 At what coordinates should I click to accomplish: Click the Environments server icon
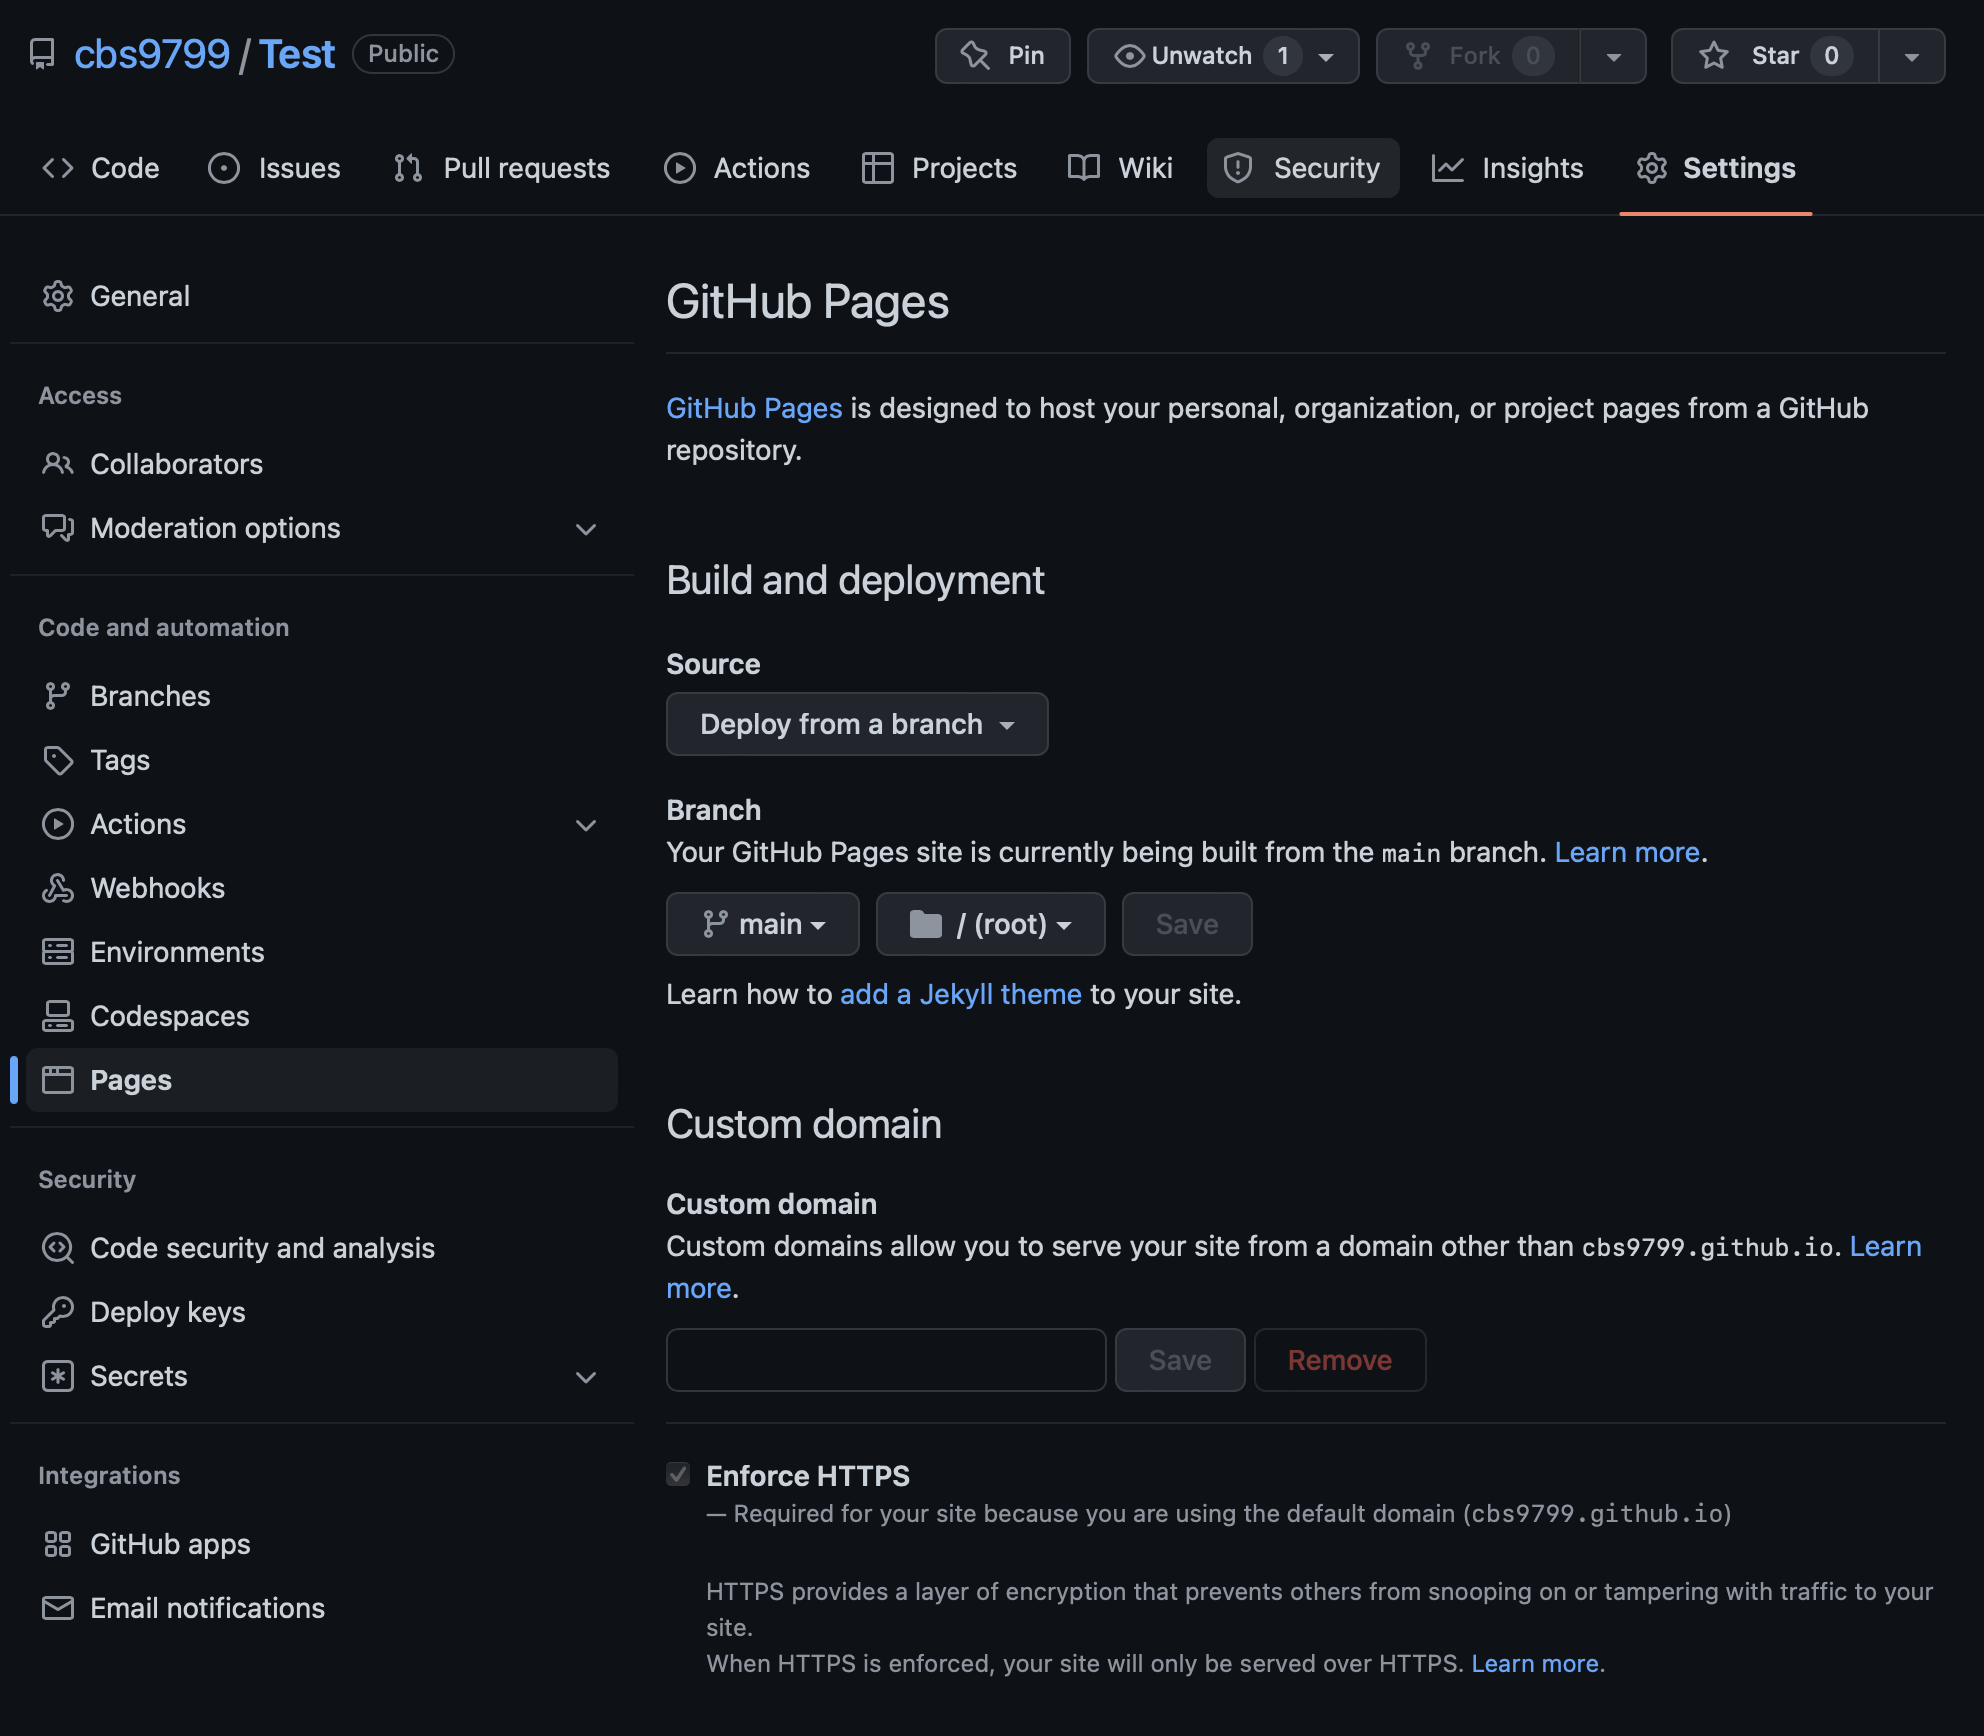[x=57, y=952]
